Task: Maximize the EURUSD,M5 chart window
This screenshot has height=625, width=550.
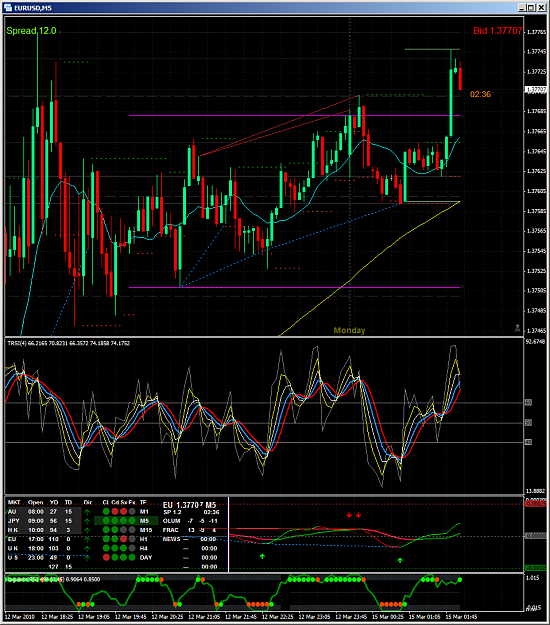Action: coord(532,8)
